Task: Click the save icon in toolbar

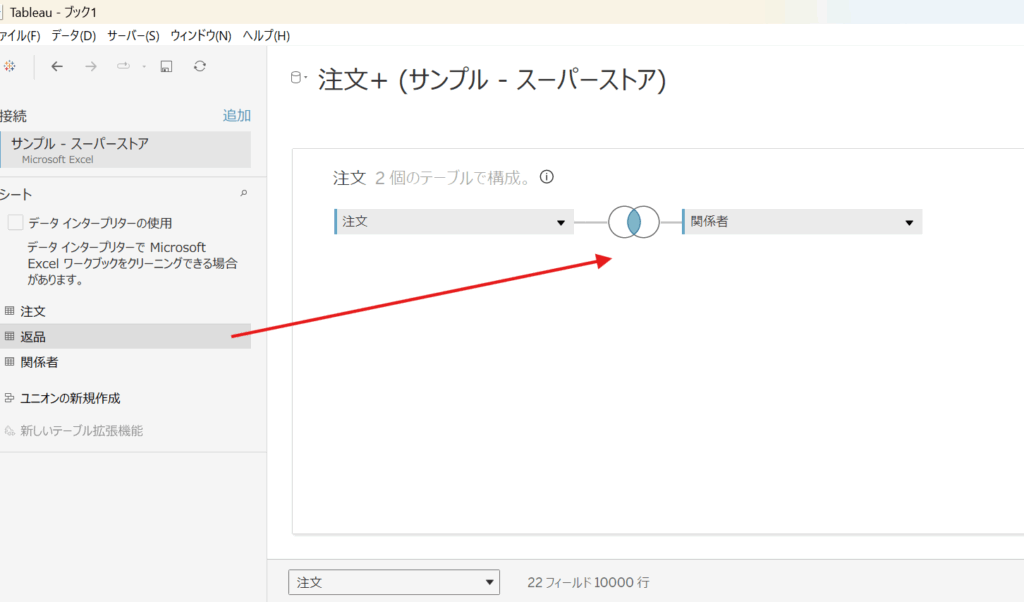Action: (167, 66)
